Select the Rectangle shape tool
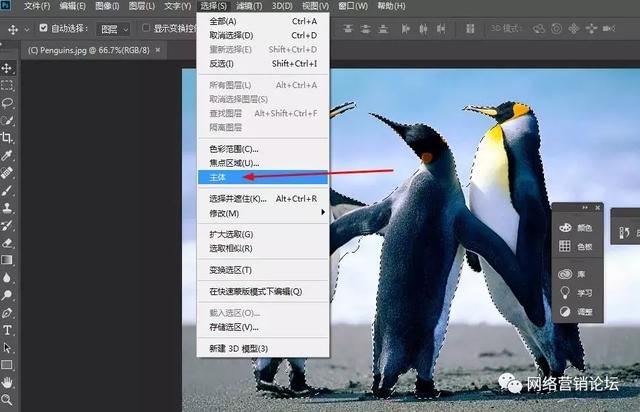 [x=7, y=365]
